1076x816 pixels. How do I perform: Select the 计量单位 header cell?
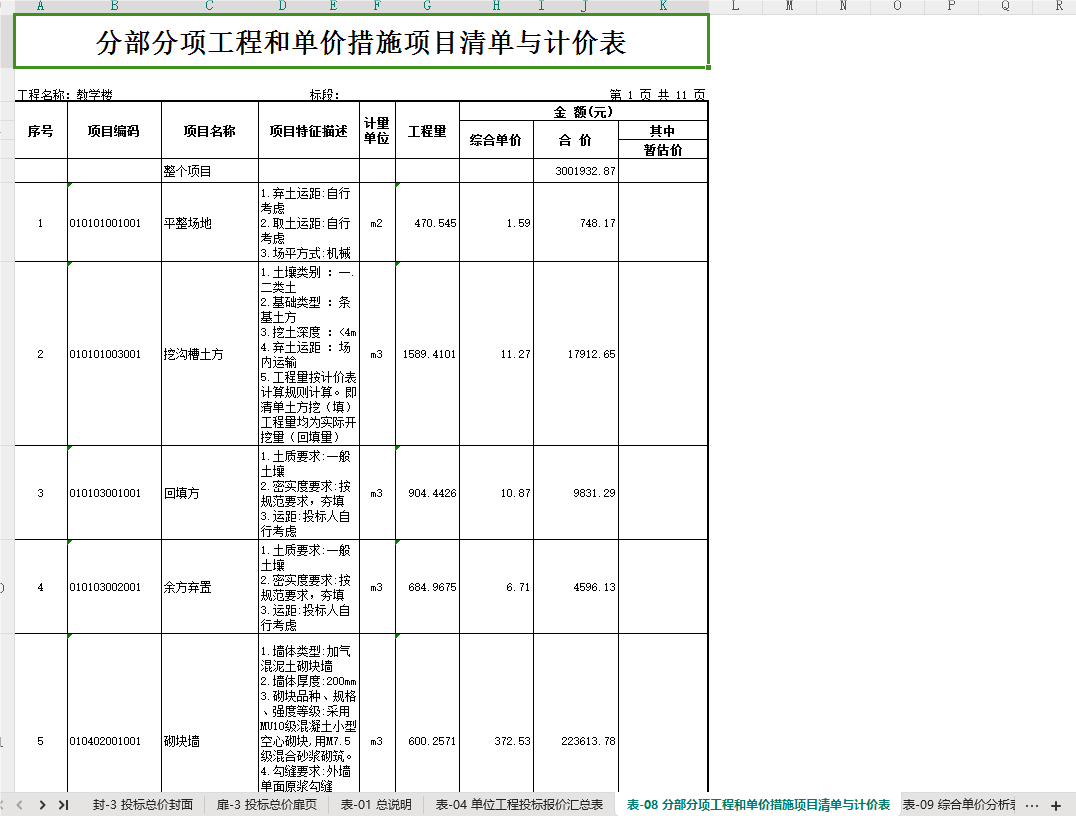click(x=377, y=130)
